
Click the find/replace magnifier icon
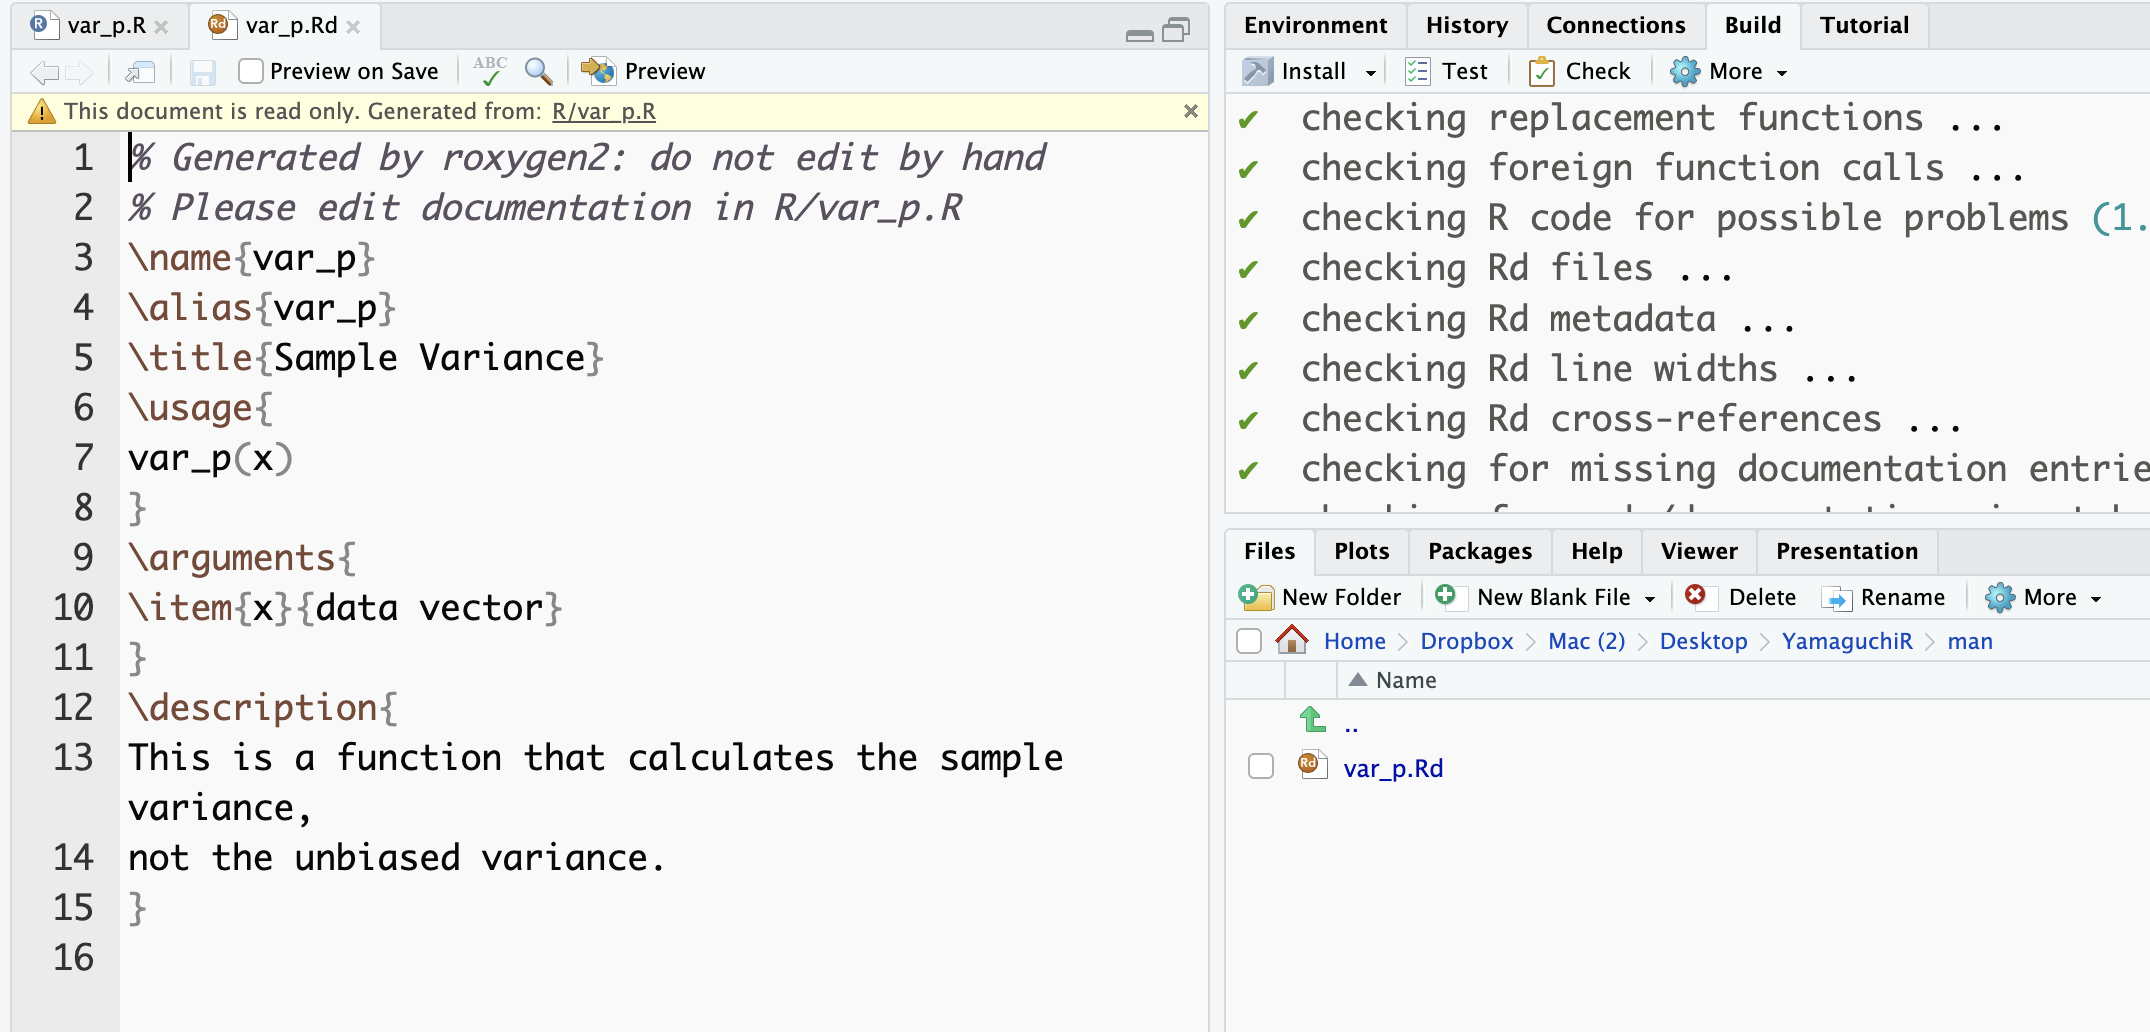[538, 71]
